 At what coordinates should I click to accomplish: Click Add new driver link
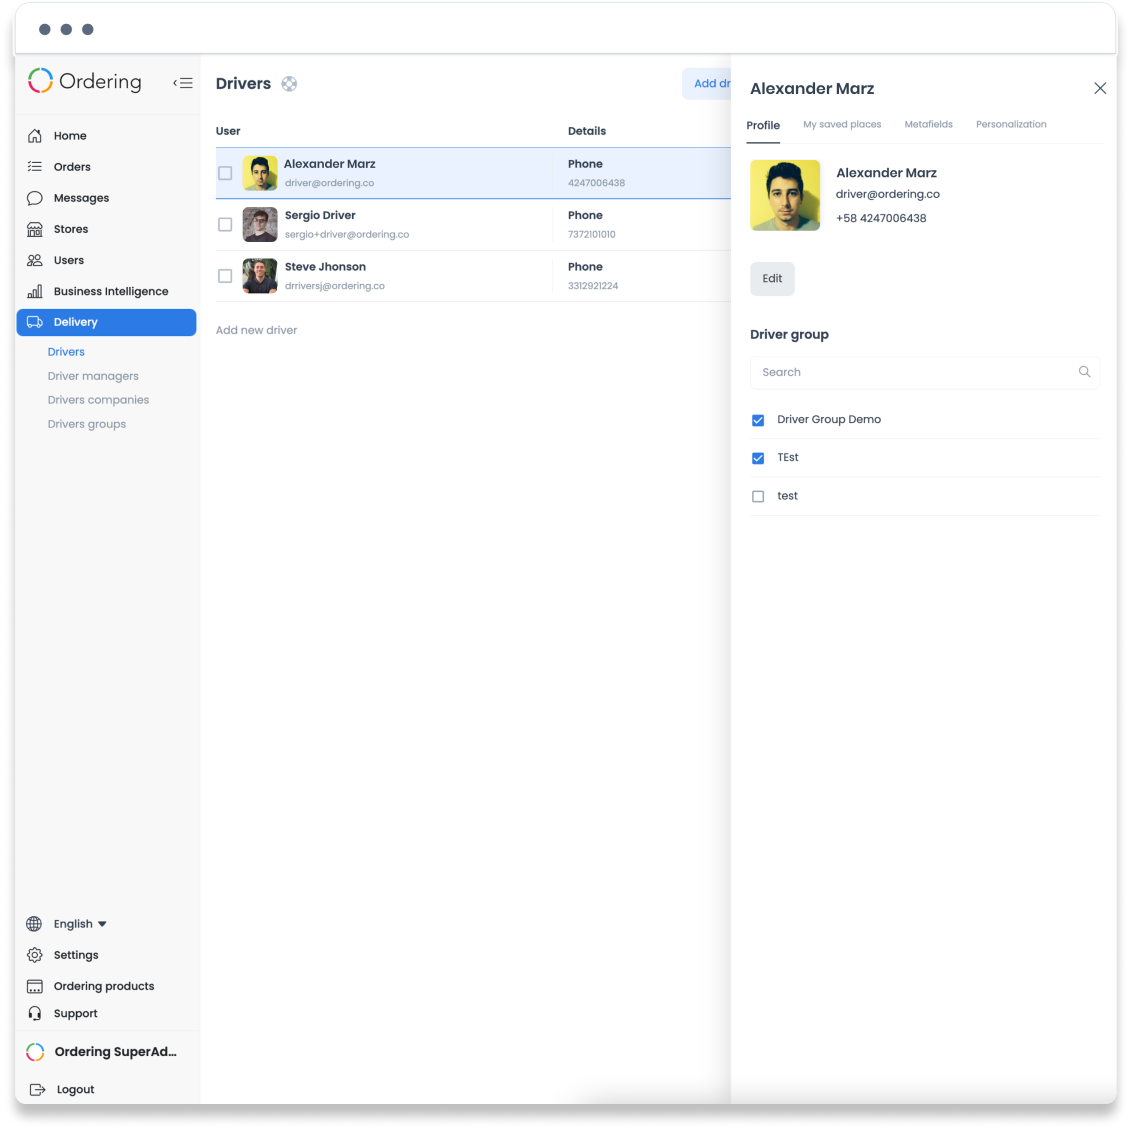256,330
